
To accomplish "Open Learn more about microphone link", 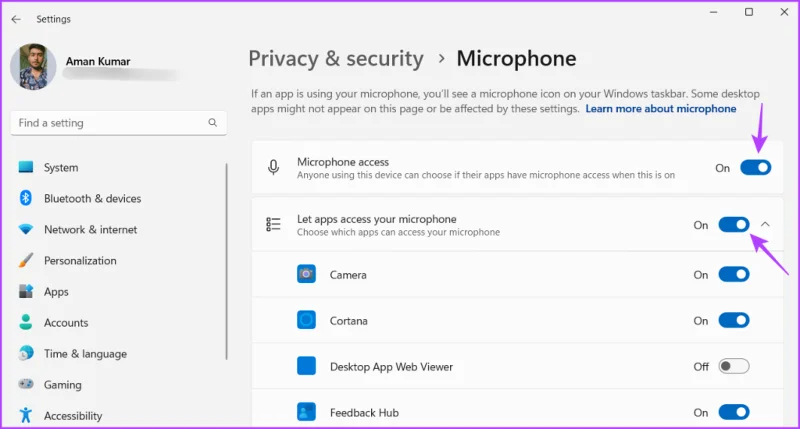I will 661,109.
